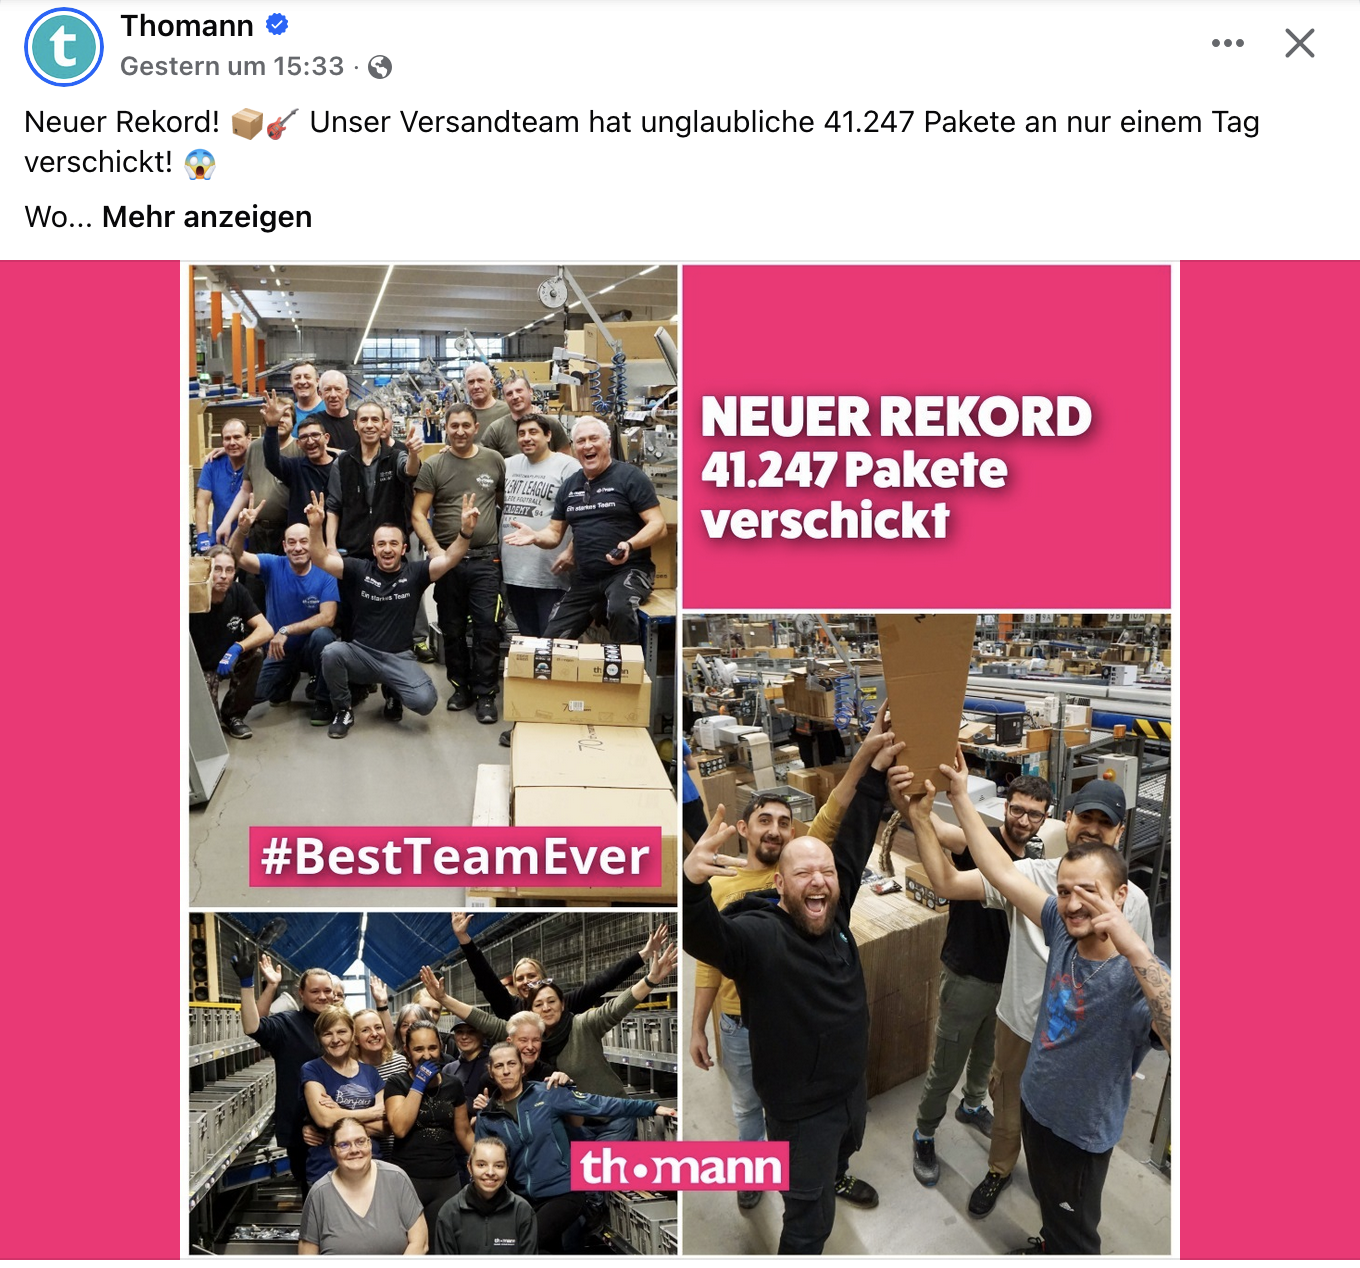Image resolution: width=1360 pixels, height=1268 pixels.
Task: Open the bottom-left women's team photo
Action: pyautogui.click(x=433, y=1083)
